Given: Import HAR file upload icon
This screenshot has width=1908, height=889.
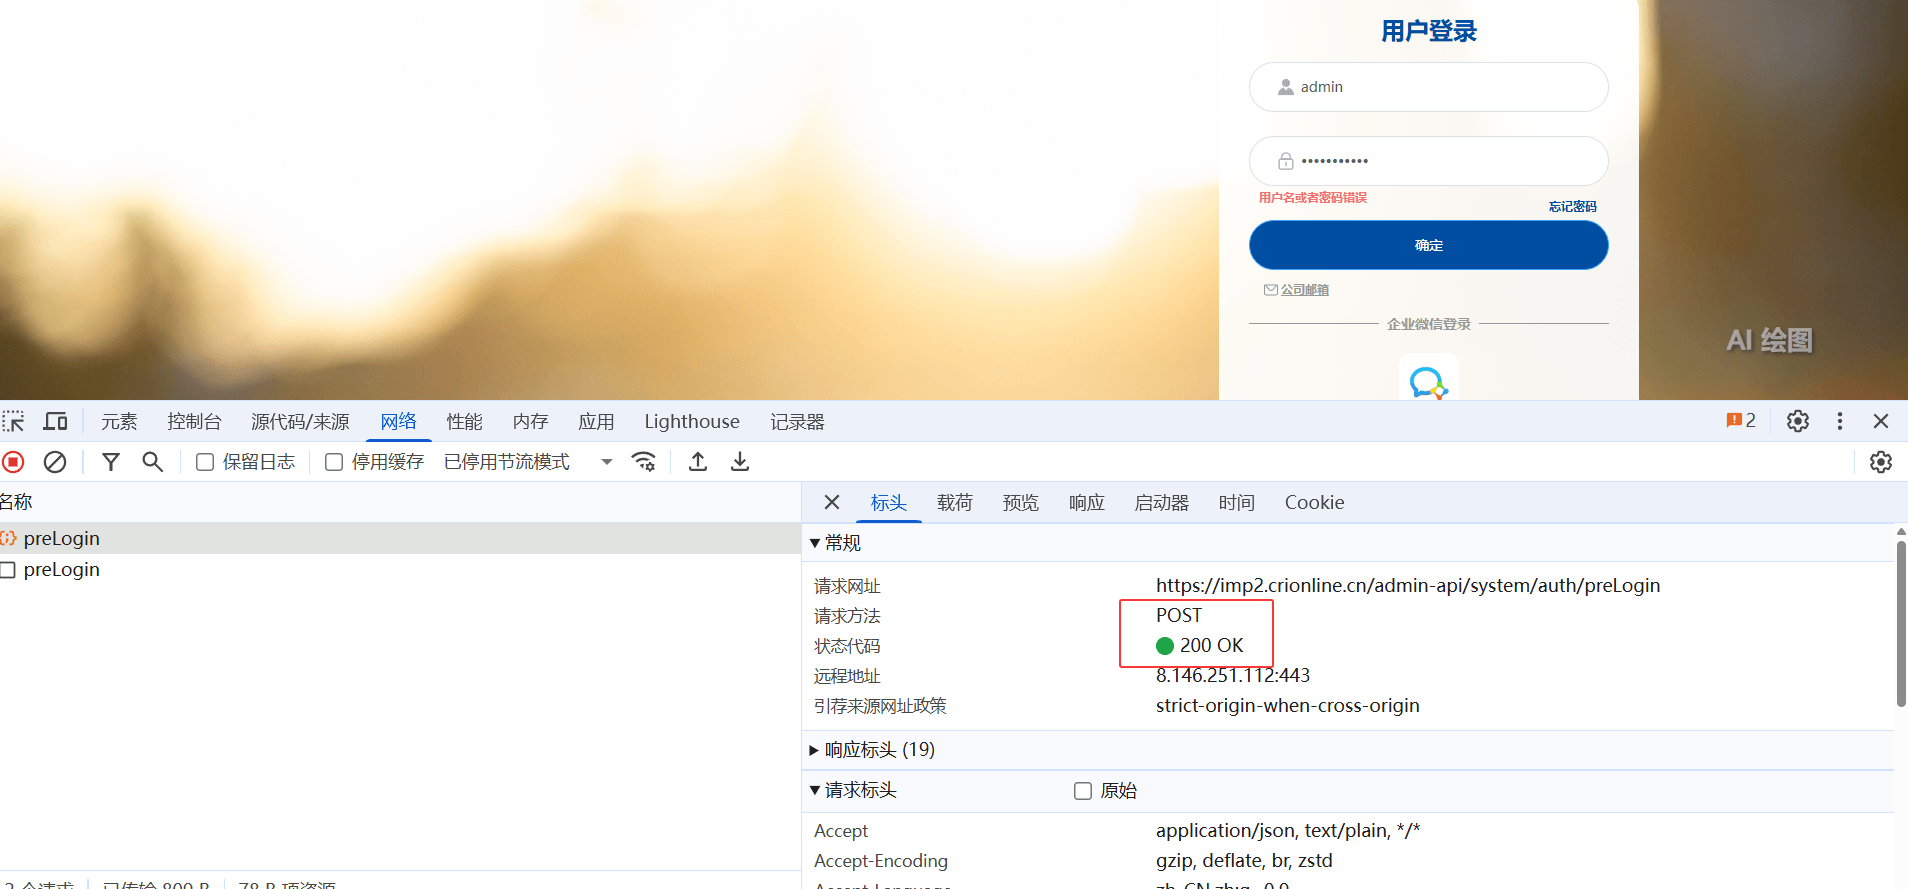Looking at the screenshot, I should click(698, 462).
